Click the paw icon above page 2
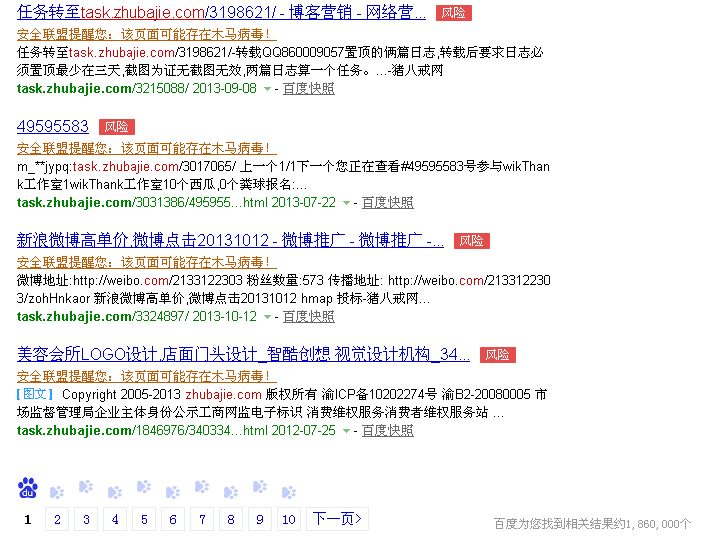This screenshot has width=707, height=541. point(57,492)
